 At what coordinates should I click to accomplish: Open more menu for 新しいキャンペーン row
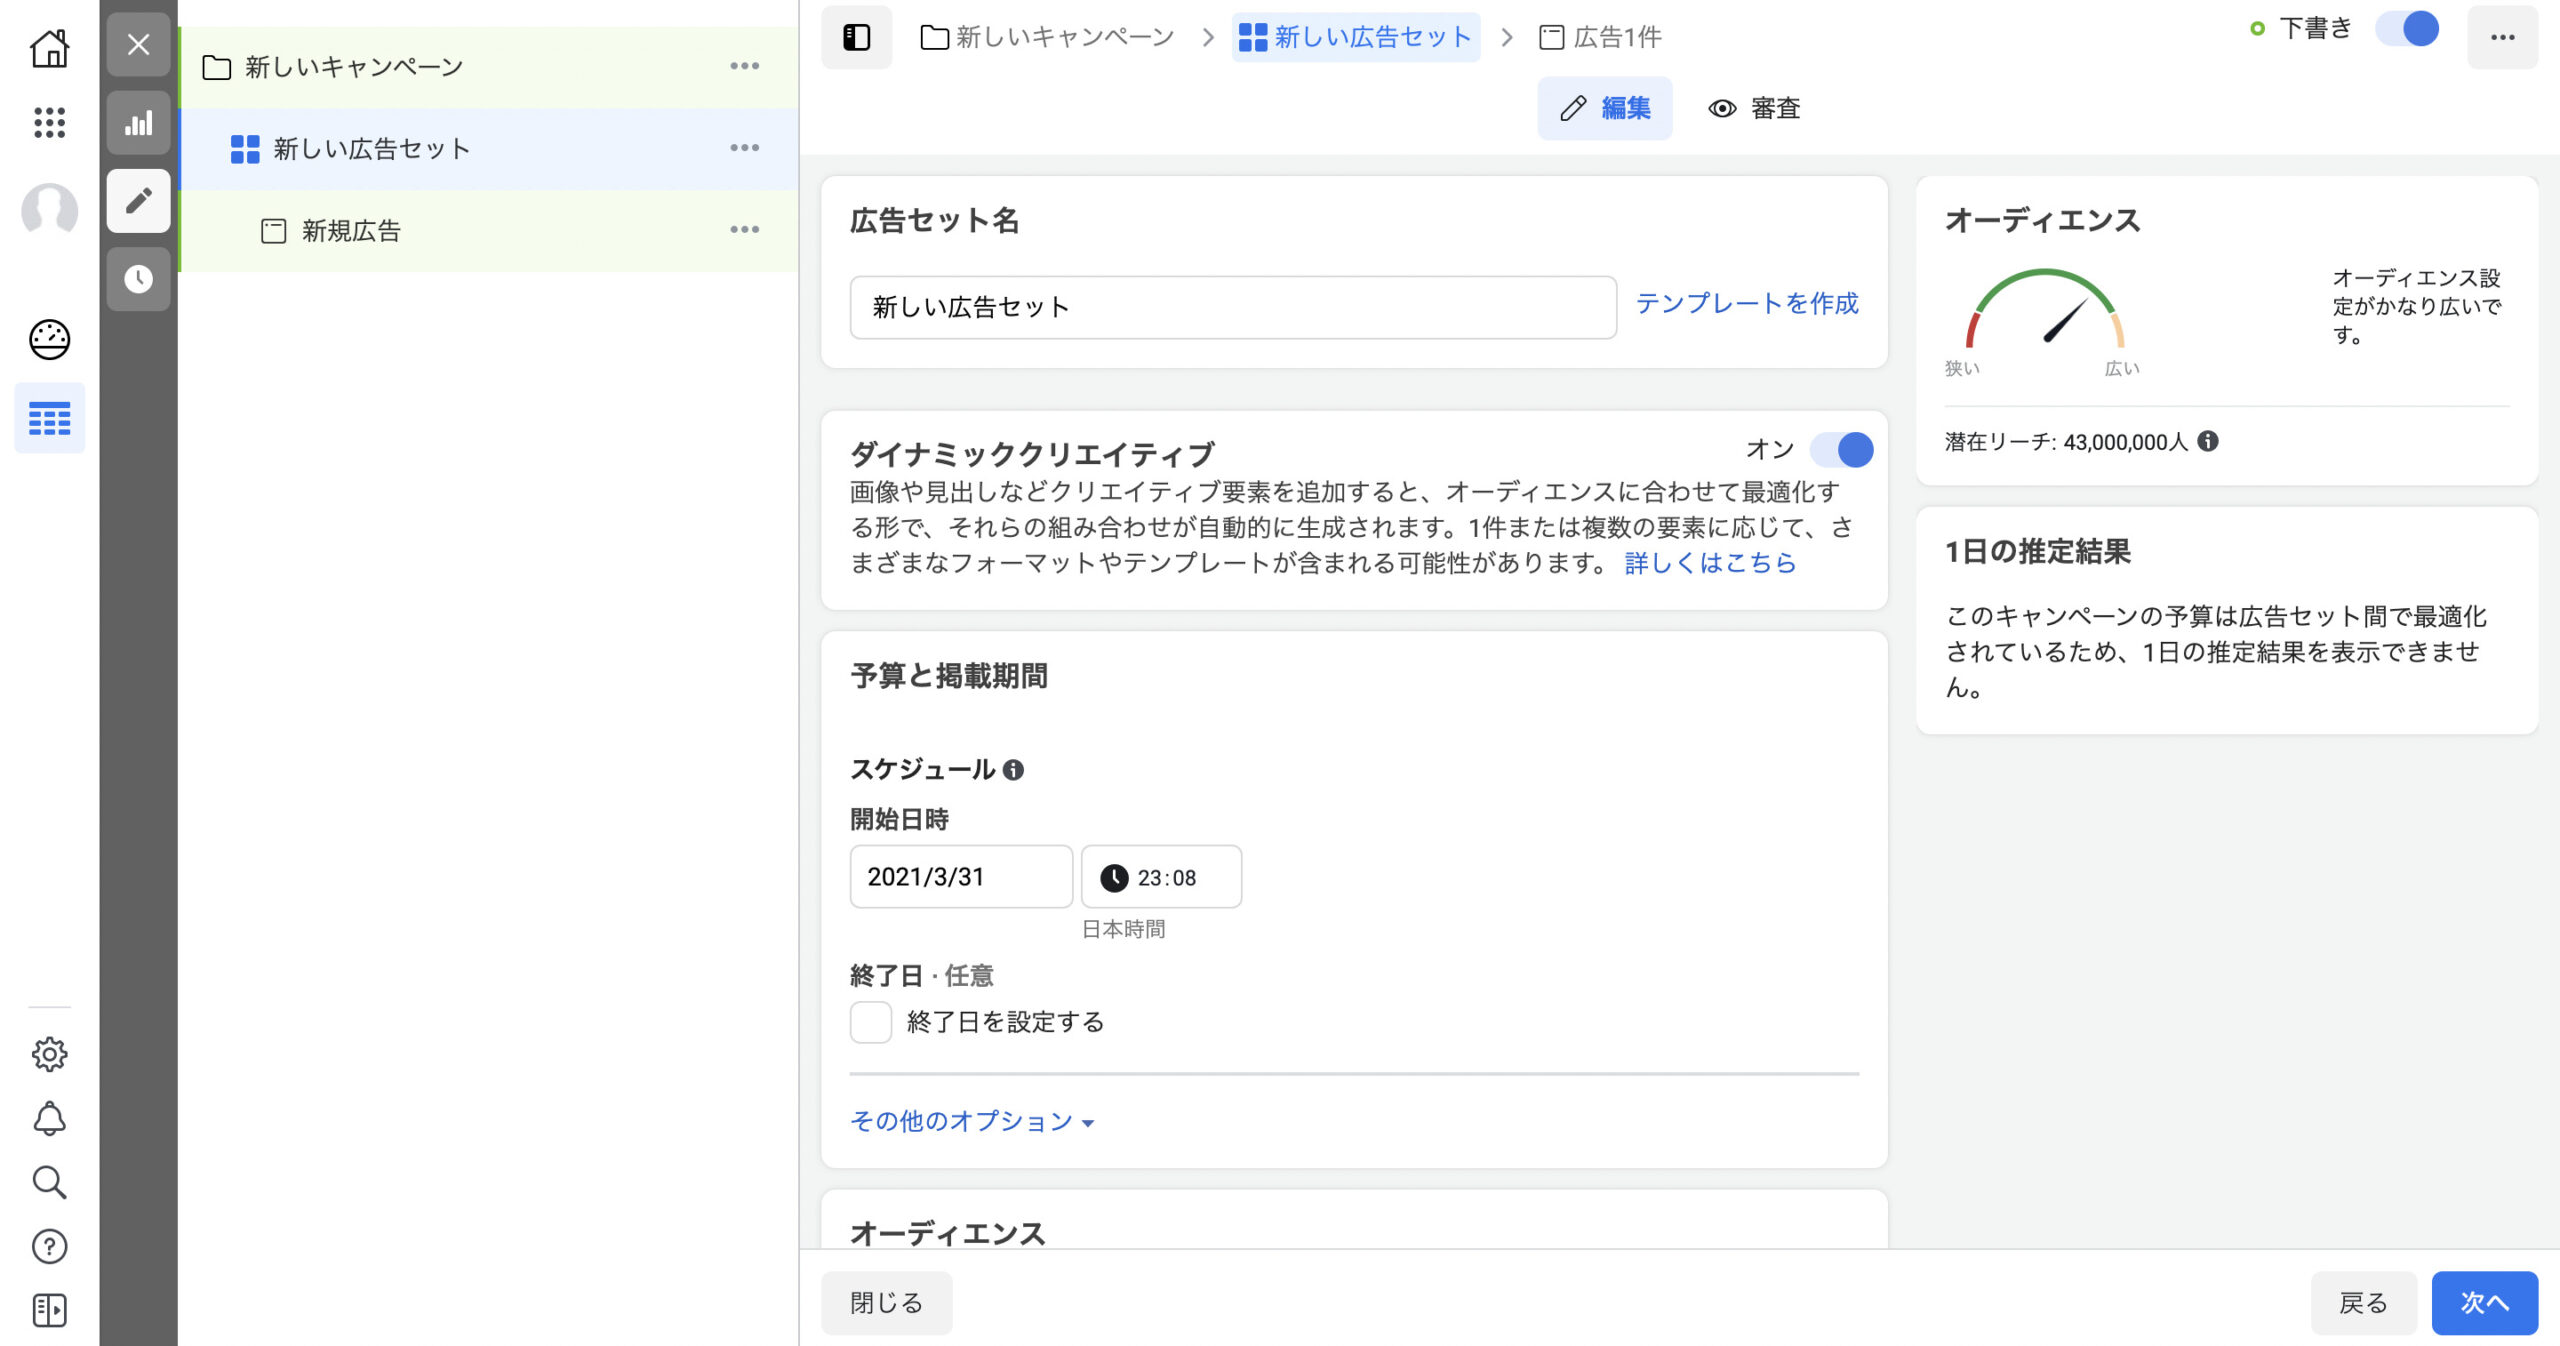(x=744, y=66)
